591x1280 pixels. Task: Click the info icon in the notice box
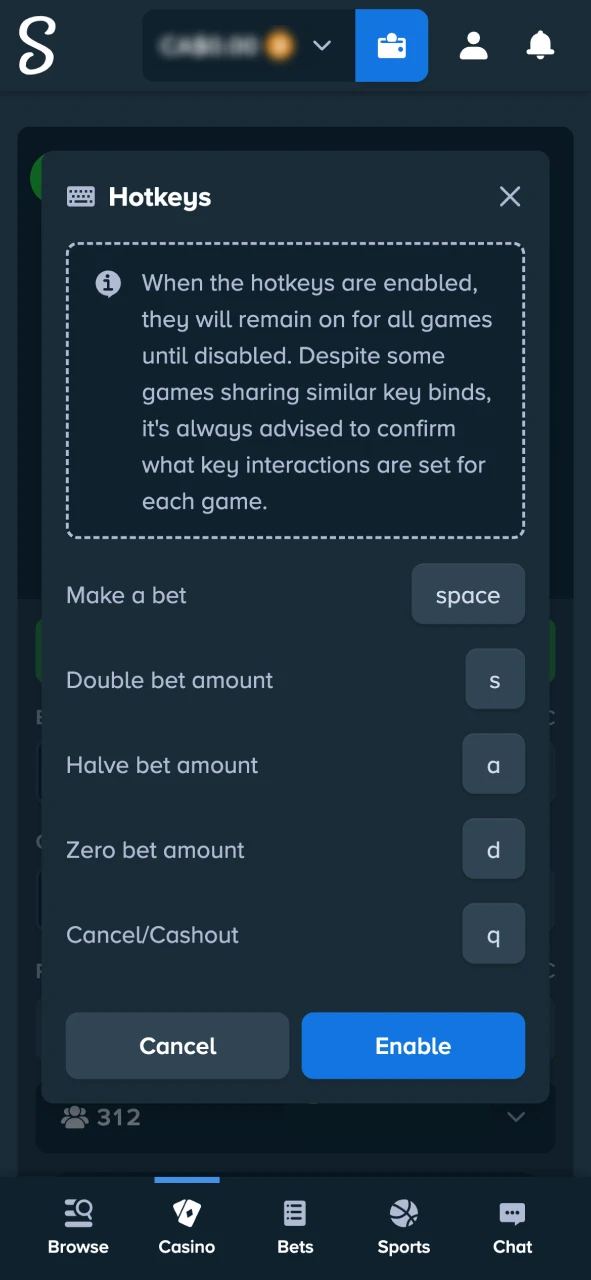108,283
